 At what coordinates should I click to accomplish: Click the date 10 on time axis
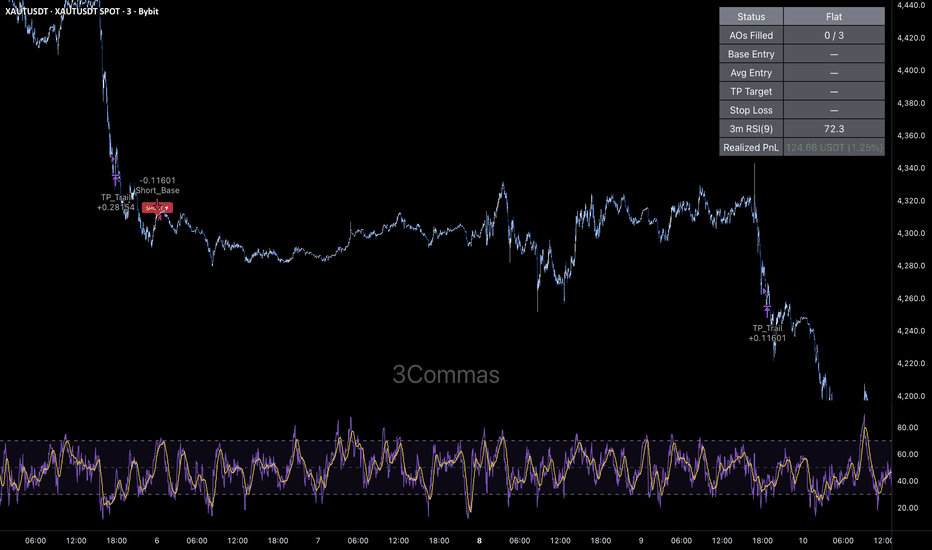click(803, 540)
